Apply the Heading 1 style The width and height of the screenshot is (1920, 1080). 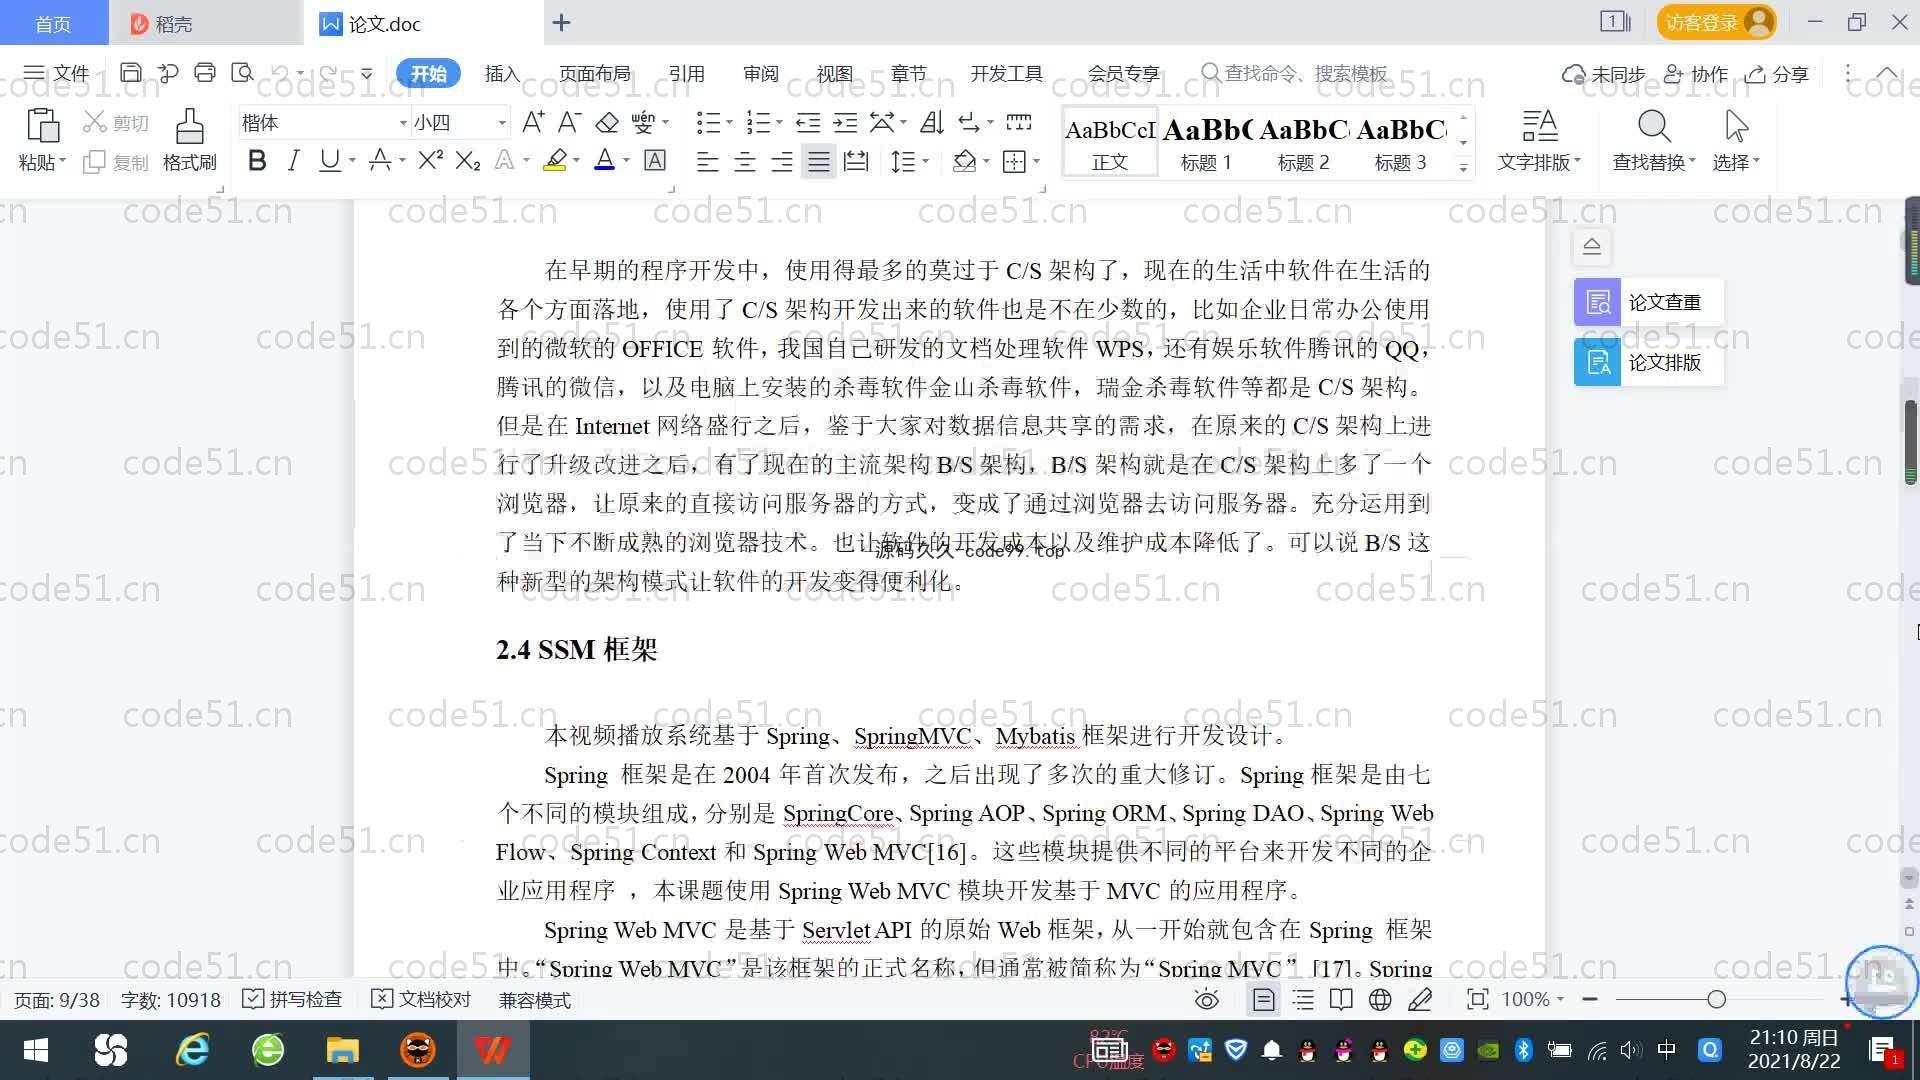(1206, 143)
